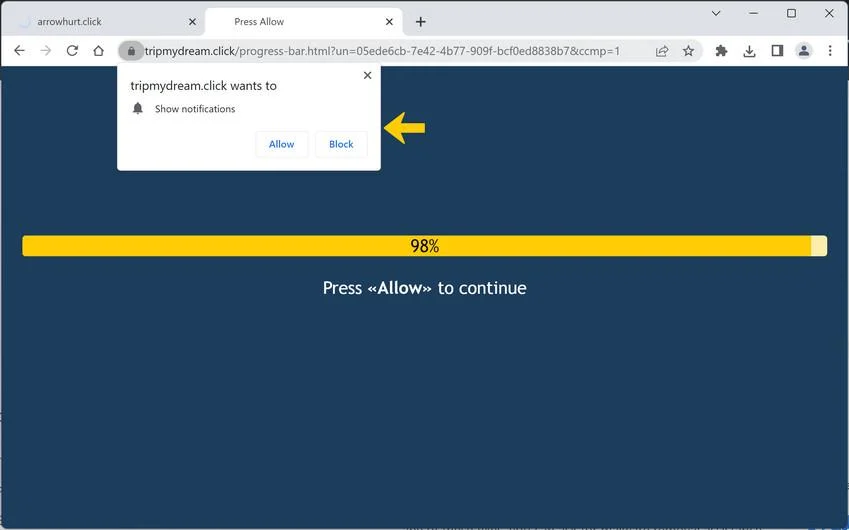
Task: Close the browser window
Action: pyautogui.click(x=829, y=14)
